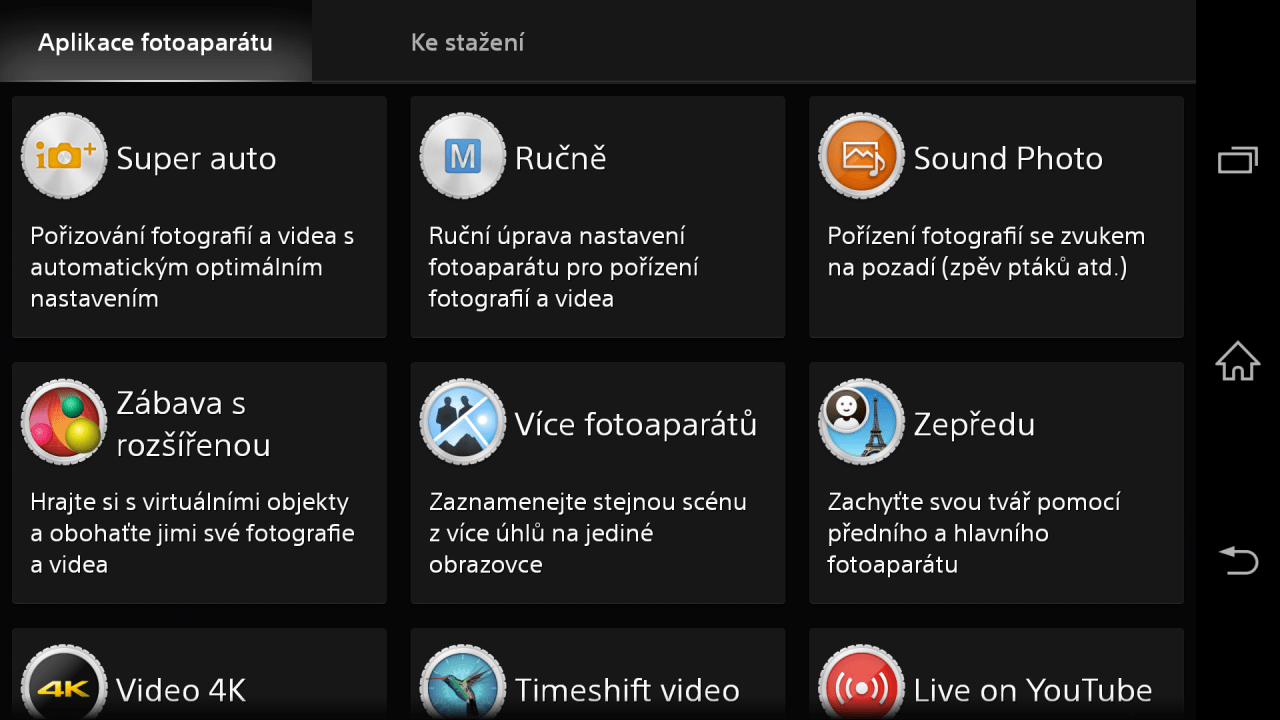Open the Timeshift video hummingbird icon
This screenshot has height=720, width=1280.
(x=462, y=683)
